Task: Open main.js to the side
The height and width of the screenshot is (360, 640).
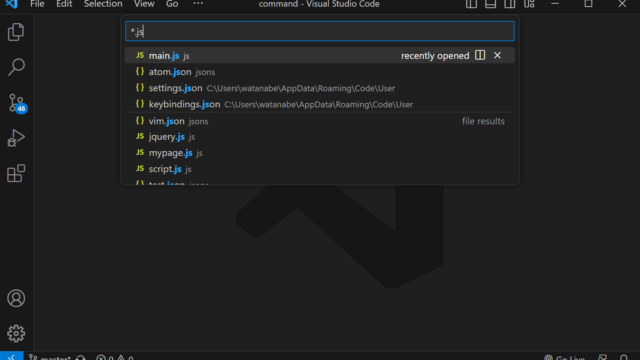Action: pyautogui.click(x=480, y=55)
